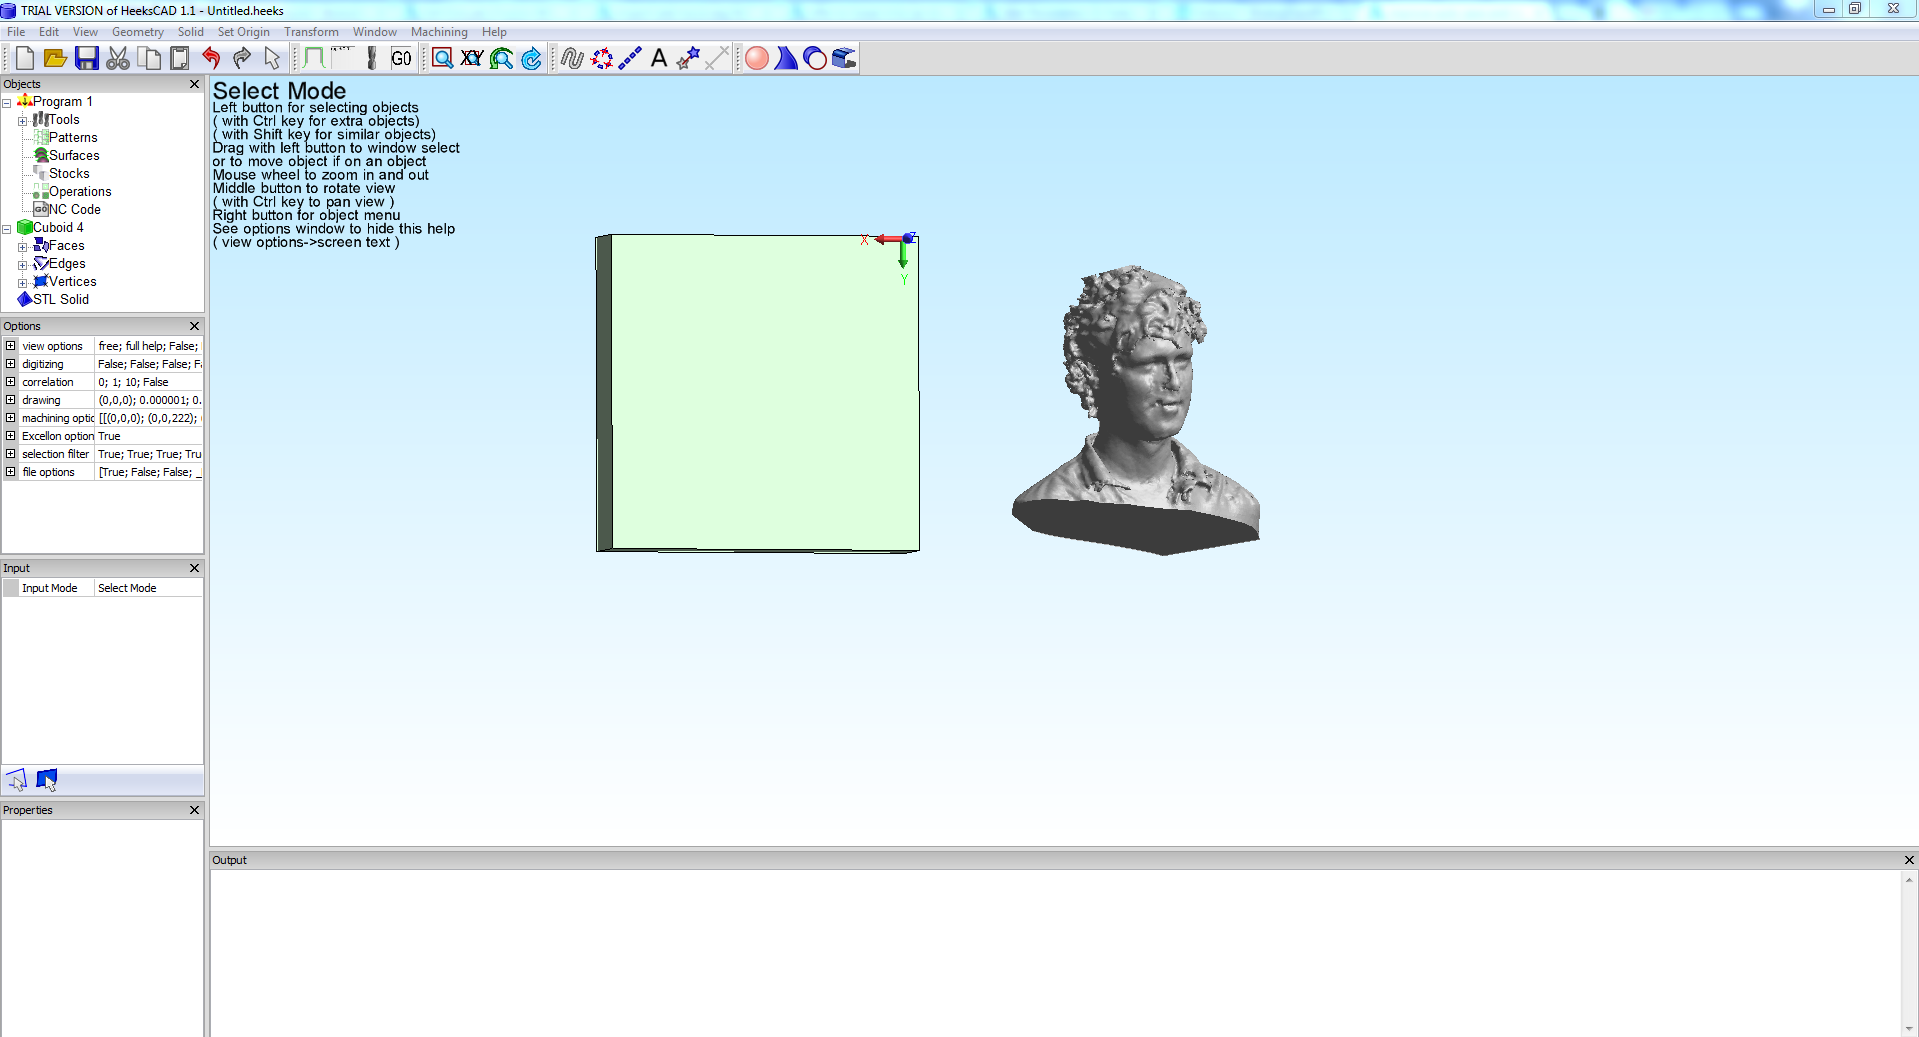Screen dimensions: 1919x1037
Task: Open the Help menu
Action: click(x=494, y=32)
